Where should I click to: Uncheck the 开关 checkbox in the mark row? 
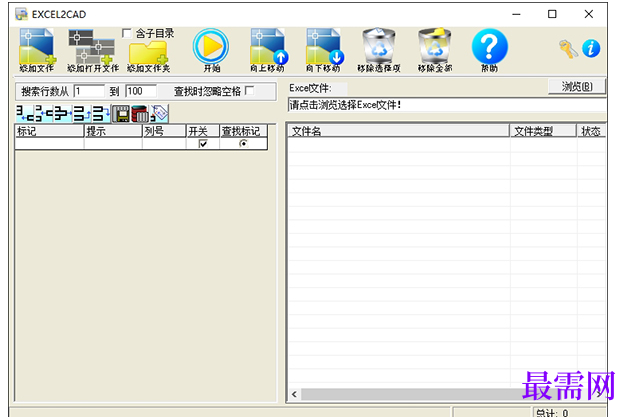(x=203, y=143)
